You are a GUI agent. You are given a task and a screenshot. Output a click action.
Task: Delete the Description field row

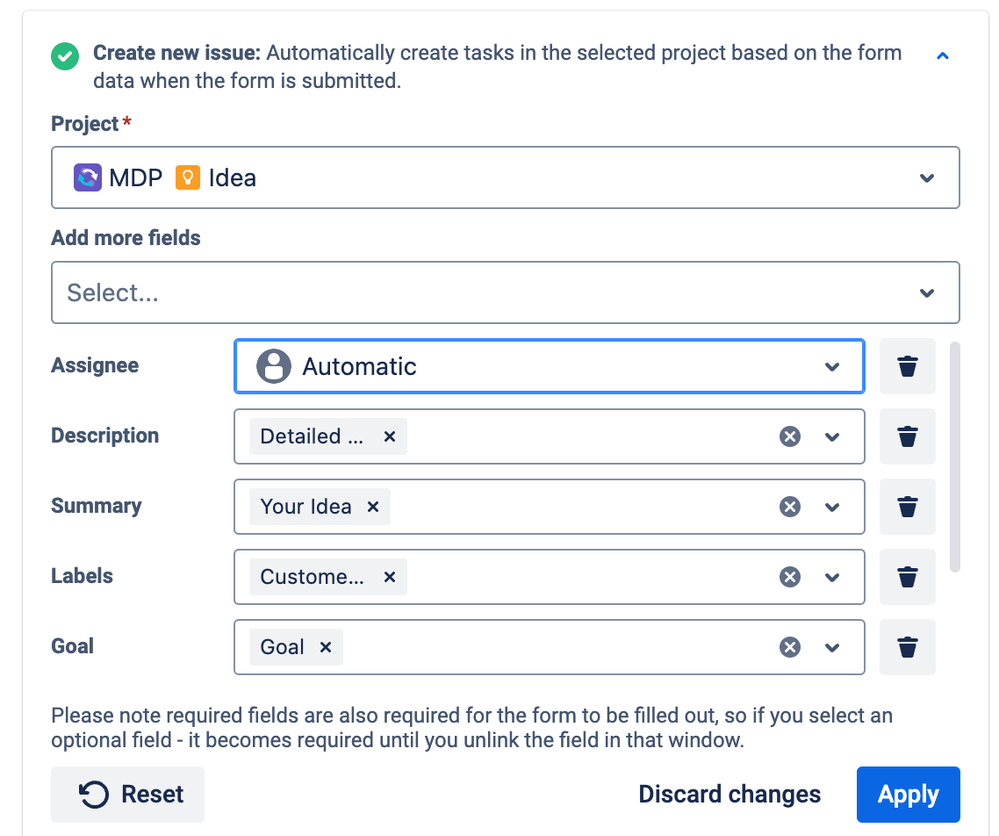907,436
